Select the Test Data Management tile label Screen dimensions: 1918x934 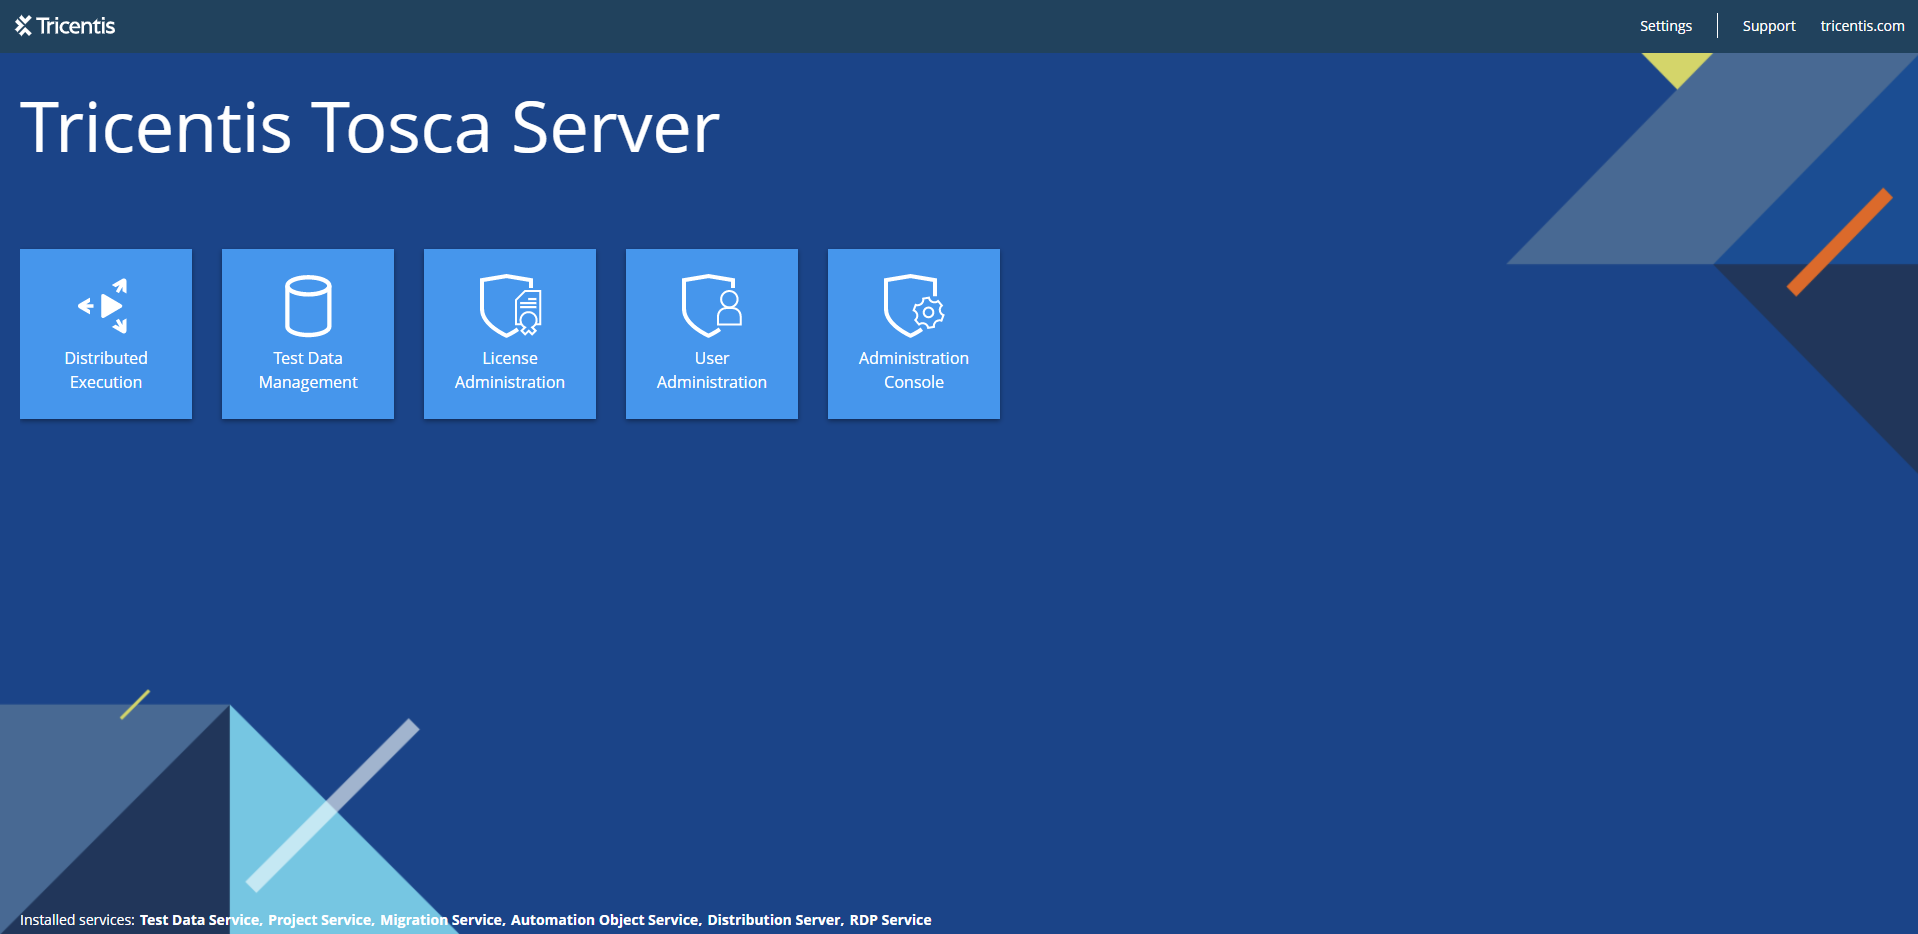[x=308, y=370]
